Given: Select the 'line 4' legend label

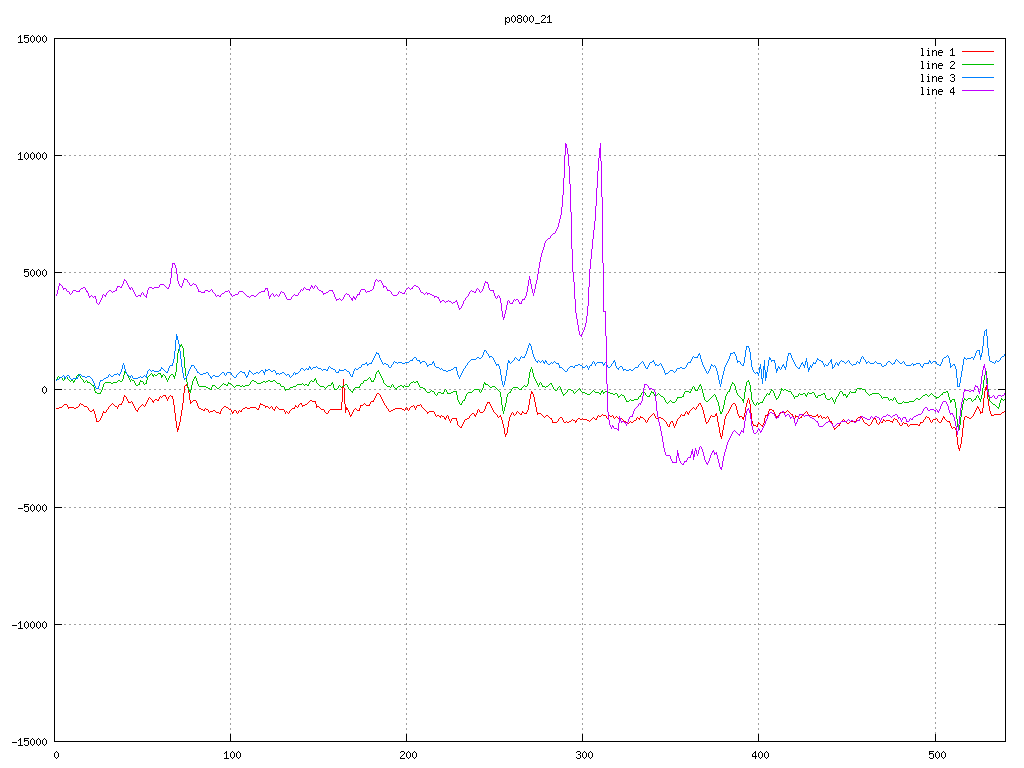Looking at the screenshot, I should (x=937, y=91).
